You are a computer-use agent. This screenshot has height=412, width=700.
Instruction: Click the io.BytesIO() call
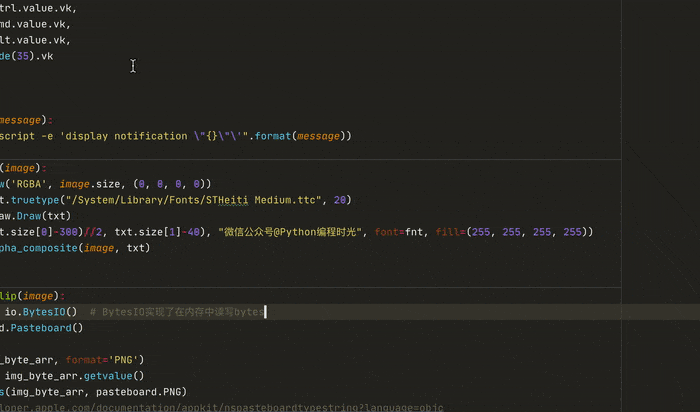point(41,312)
